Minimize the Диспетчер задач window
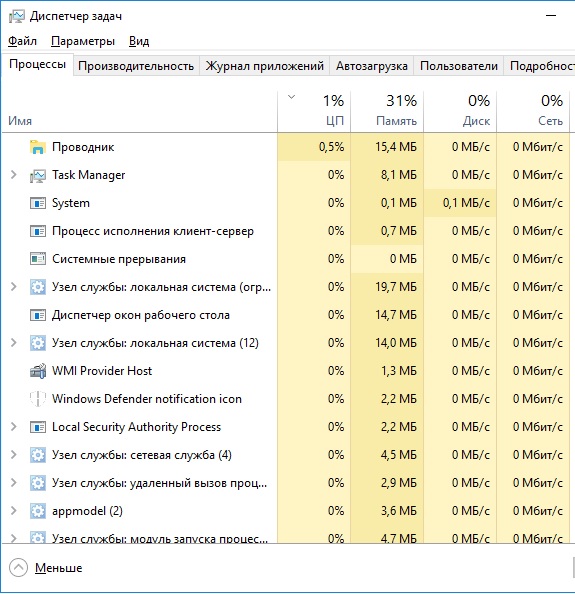The height and width of the screenshot is (594, 575). coord(551,16)
